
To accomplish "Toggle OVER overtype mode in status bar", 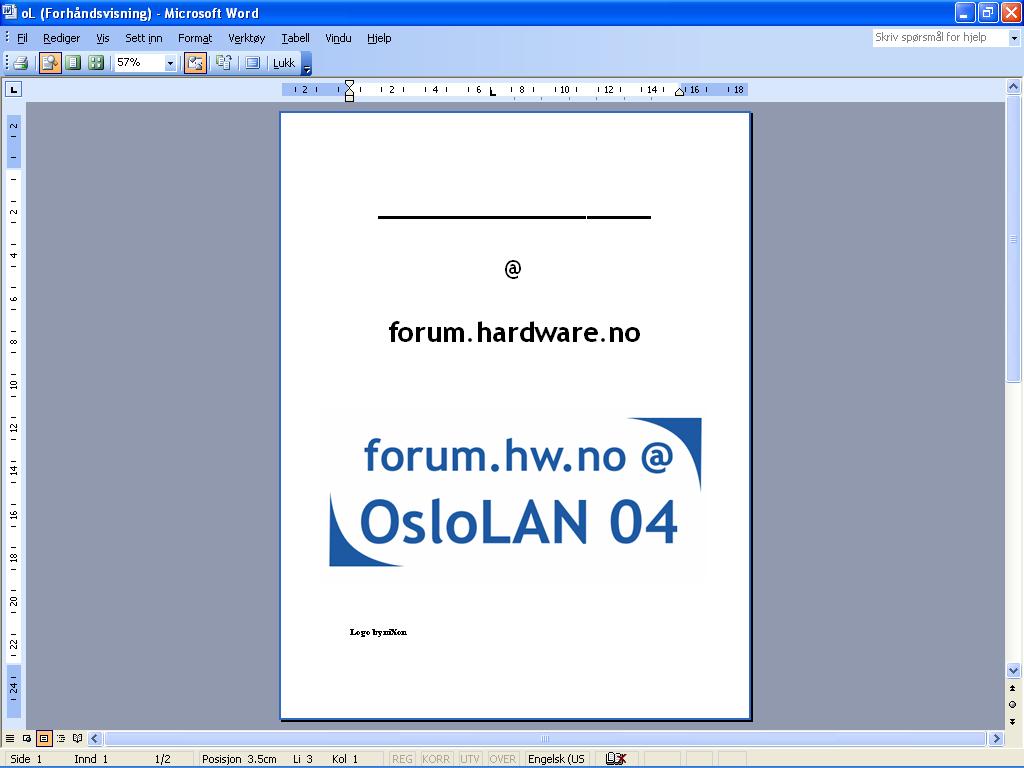I will click(502, 759).
